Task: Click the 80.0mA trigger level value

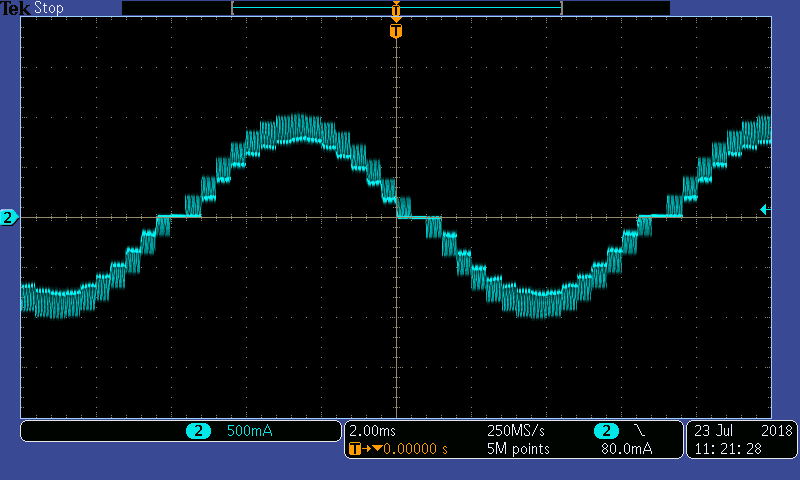Action: click(x=626, y=449)
